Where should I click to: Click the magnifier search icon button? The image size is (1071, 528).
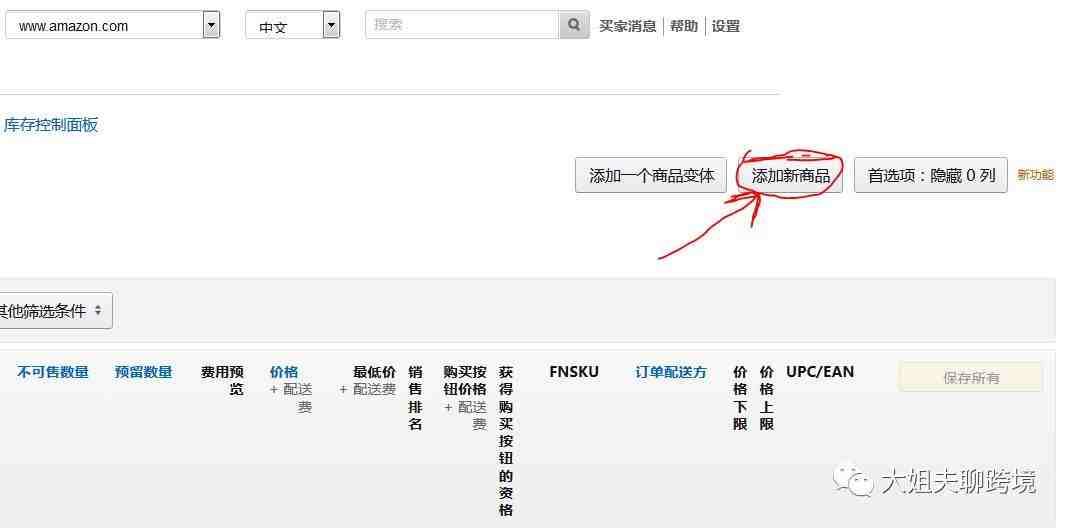point(574,25)
